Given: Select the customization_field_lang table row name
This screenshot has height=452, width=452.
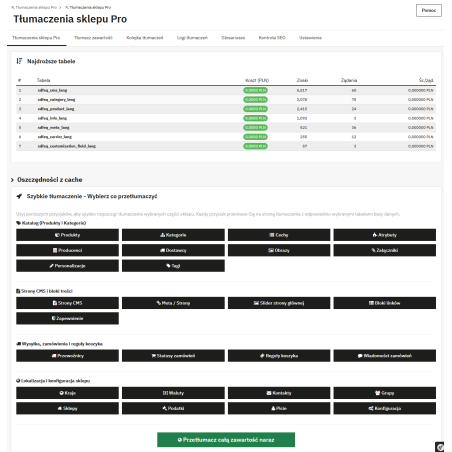Looking at the screenshot, I should [x=67, y=146].
